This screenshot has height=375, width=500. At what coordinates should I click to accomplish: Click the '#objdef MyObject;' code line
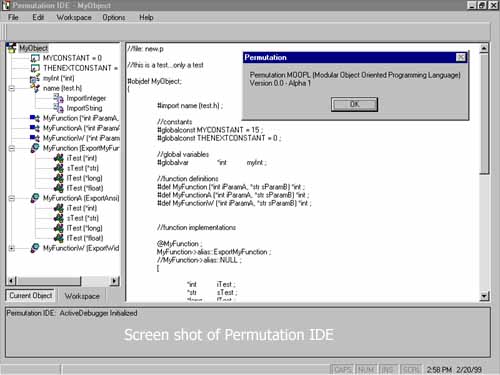(154, 81)
